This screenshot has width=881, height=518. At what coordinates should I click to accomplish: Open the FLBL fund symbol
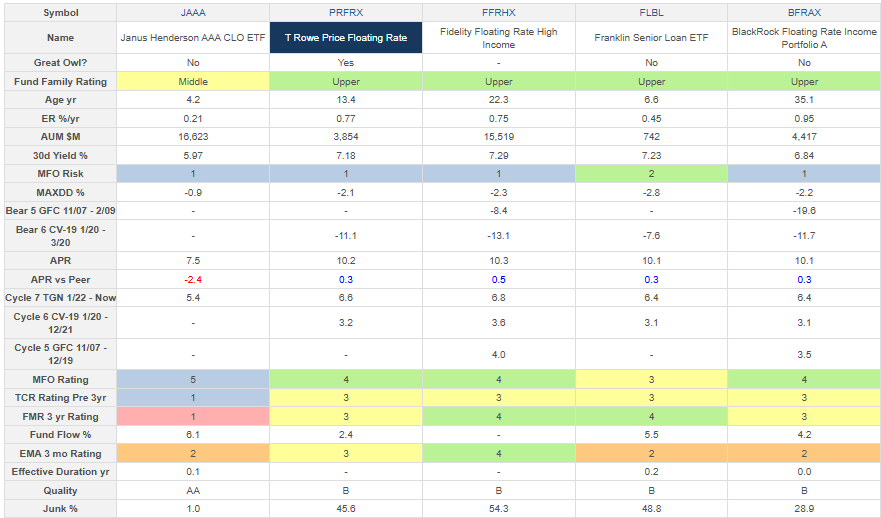pos(651,10)
